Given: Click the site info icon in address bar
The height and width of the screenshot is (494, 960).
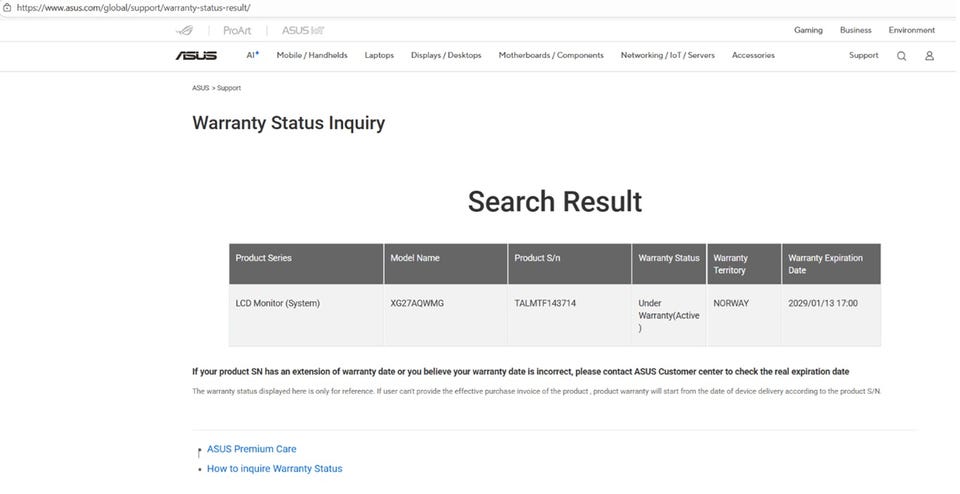Looking at the screenshot, I should click(7, 7).
